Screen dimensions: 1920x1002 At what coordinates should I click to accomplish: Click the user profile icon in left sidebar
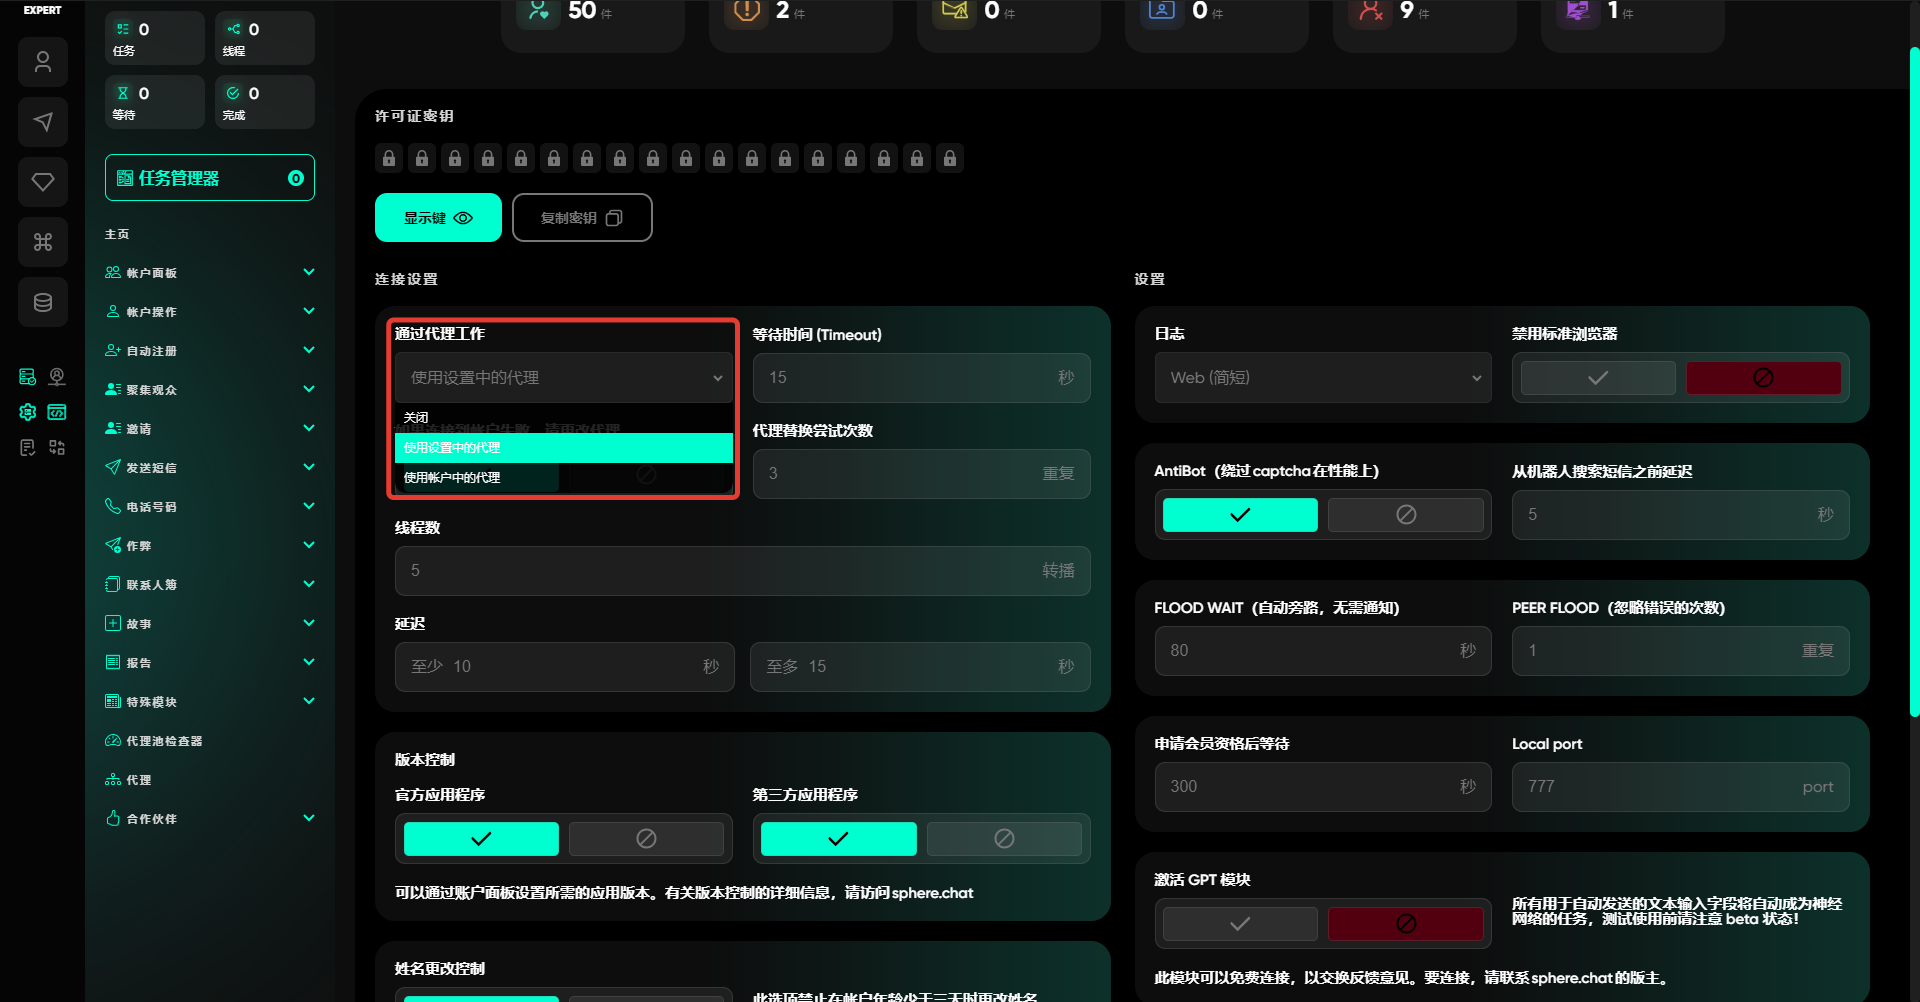click(x=42, y=62)
